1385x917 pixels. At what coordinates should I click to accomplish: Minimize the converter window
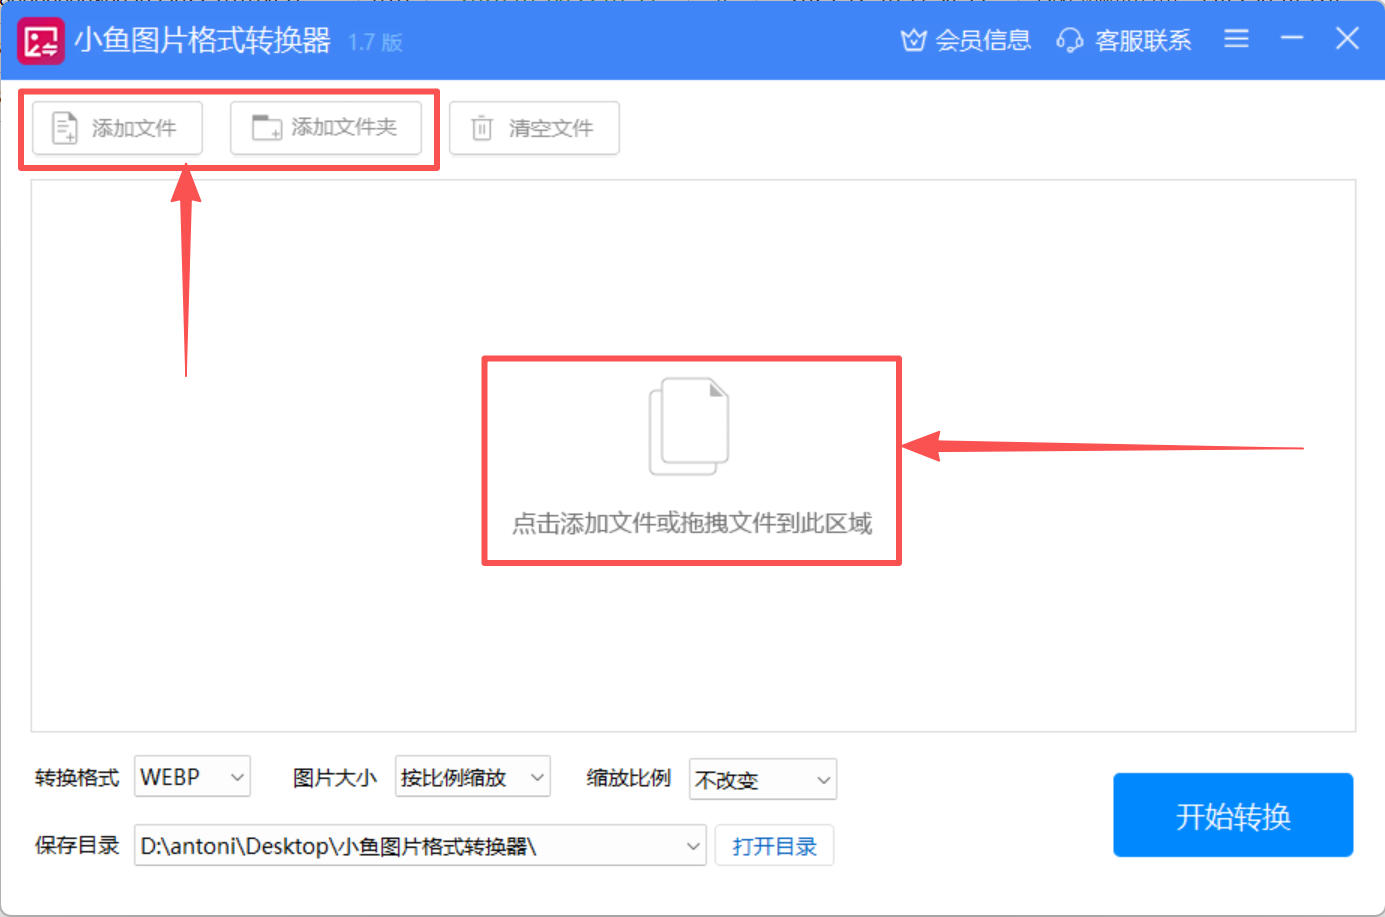click(x=1292, y=39)
